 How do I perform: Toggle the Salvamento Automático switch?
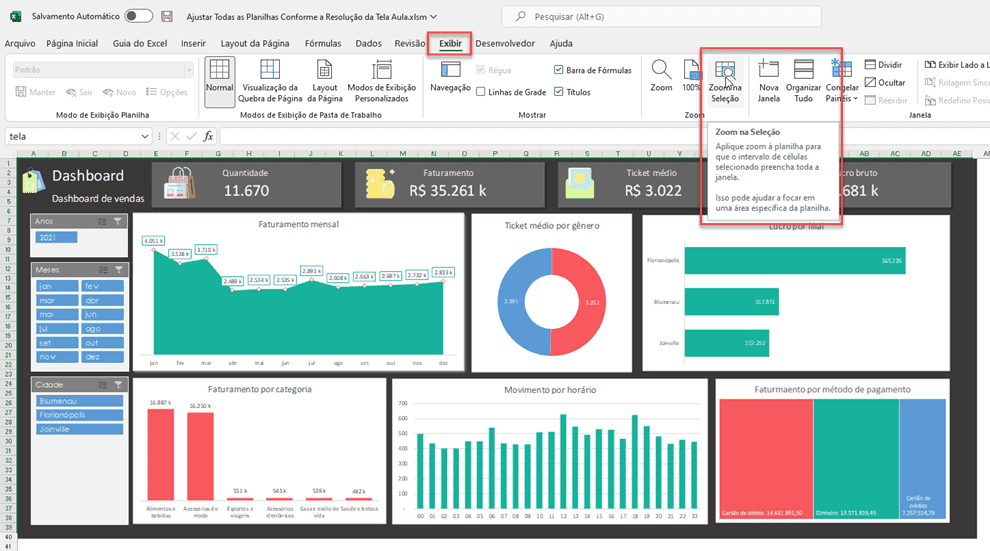point(139,17)
